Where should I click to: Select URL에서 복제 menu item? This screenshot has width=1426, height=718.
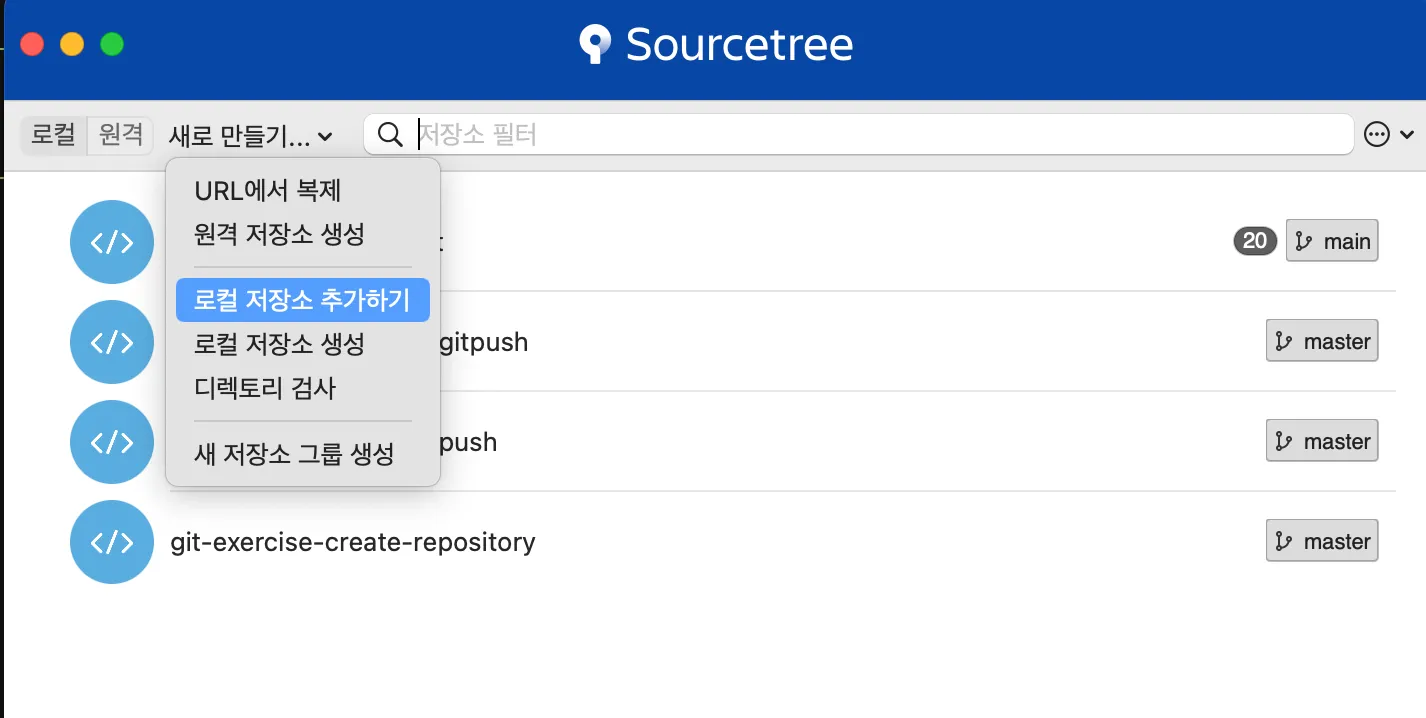point(303,190)
